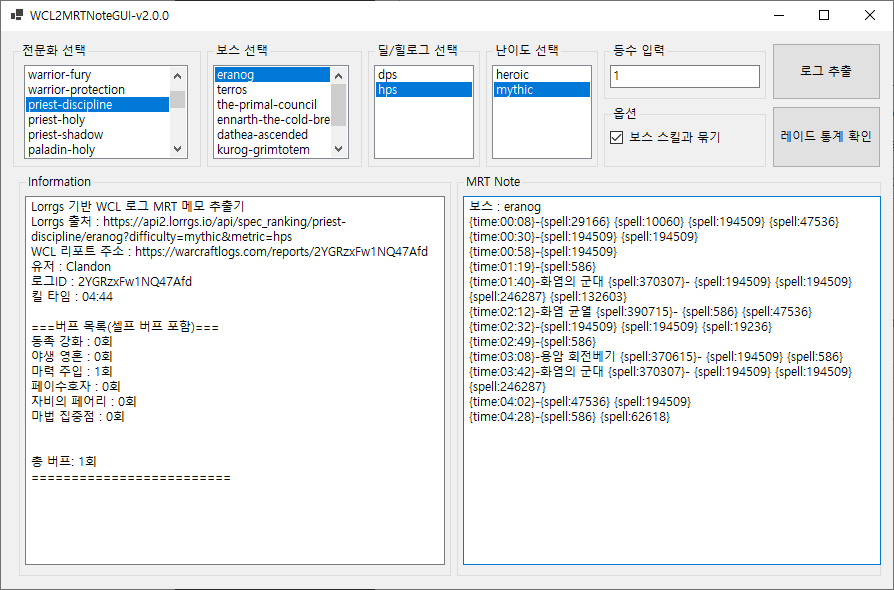Click the 유저 : Clandon line

click(71, 267)
